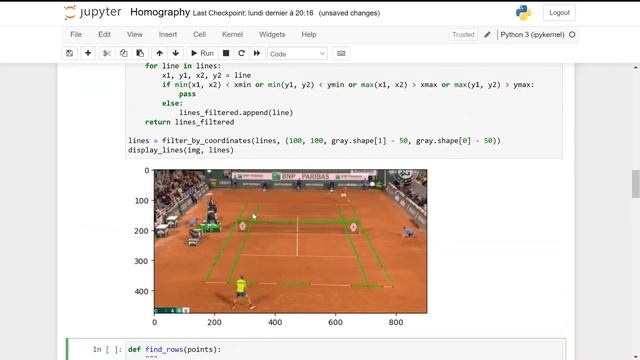
Task: Open the Widgets menu
Action: coord(272,35)
